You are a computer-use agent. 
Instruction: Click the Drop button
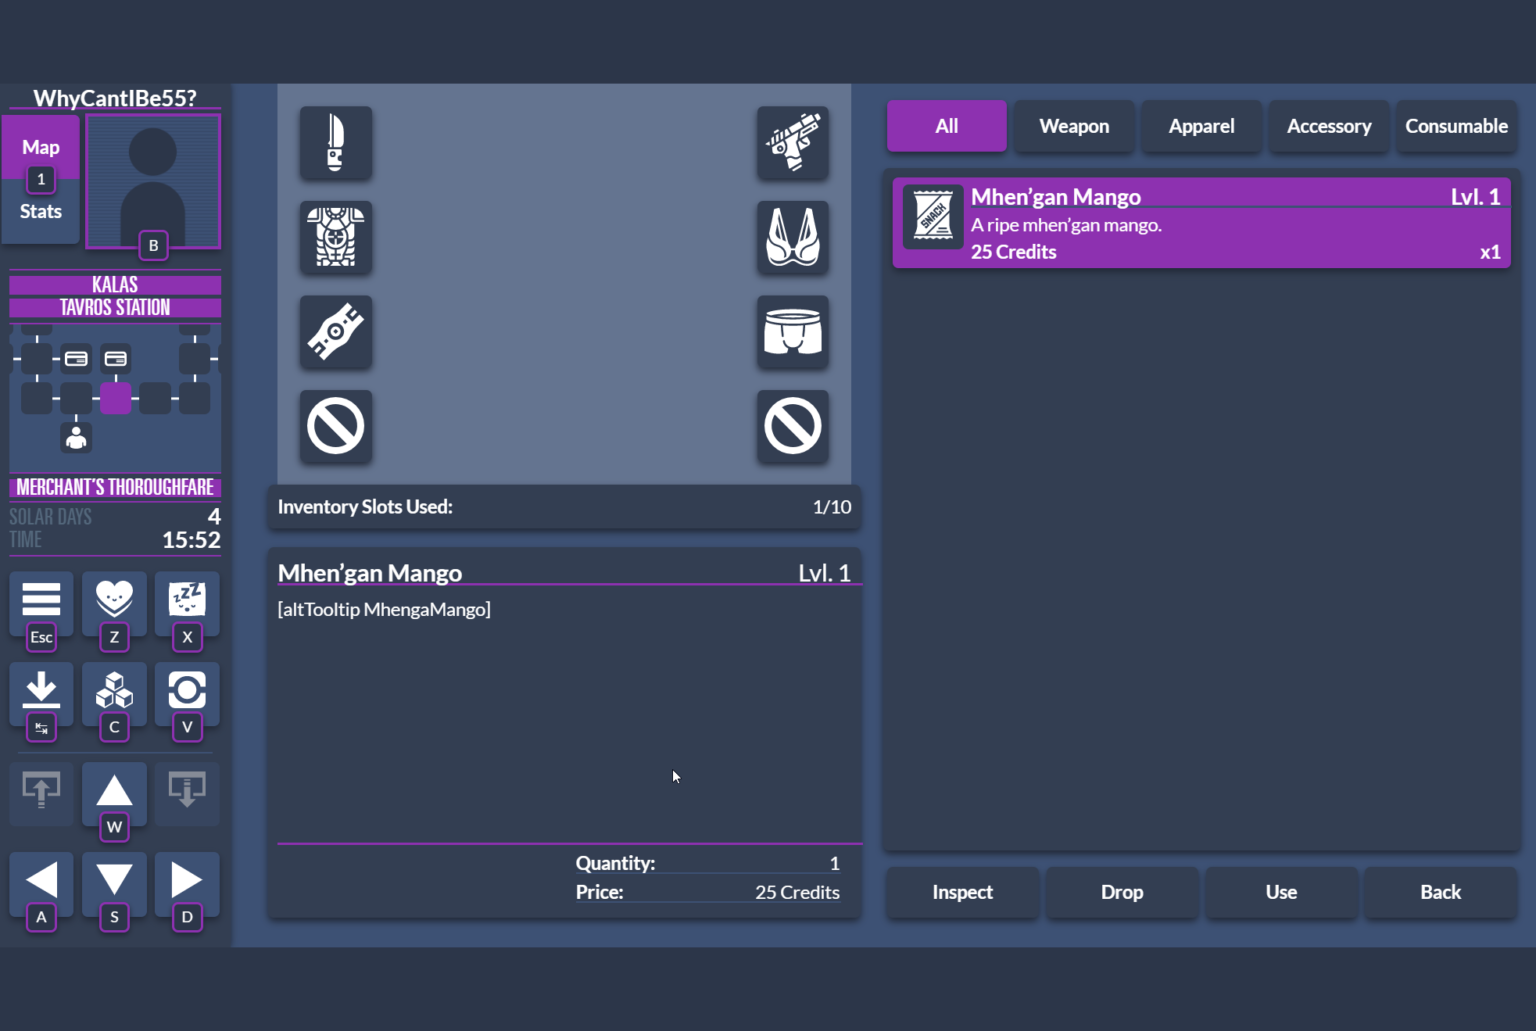coord(1121,892)
